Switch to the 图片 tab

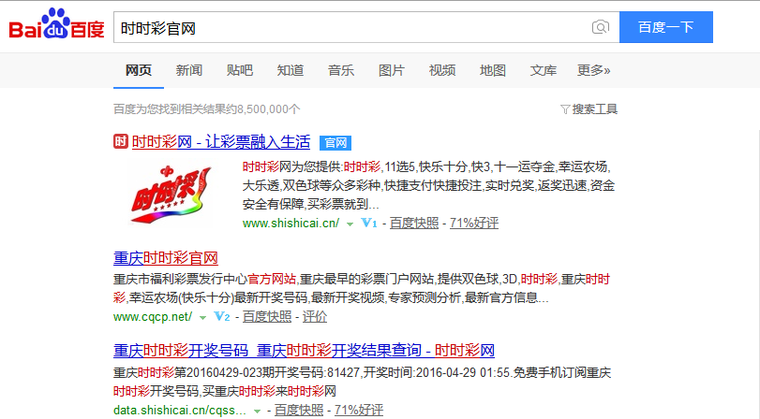[391, 70]
